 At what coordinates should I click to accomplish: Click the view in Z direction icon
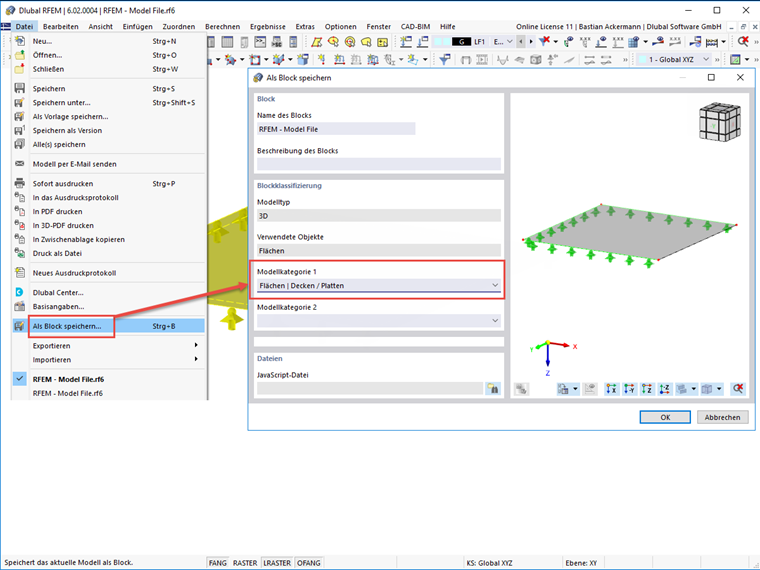647,389
